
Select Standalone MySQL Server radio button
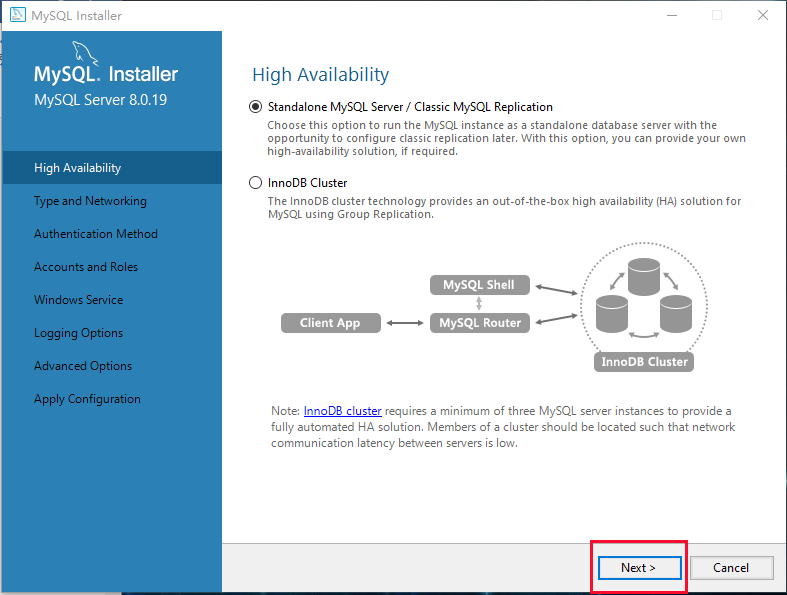tap(255, 107)
